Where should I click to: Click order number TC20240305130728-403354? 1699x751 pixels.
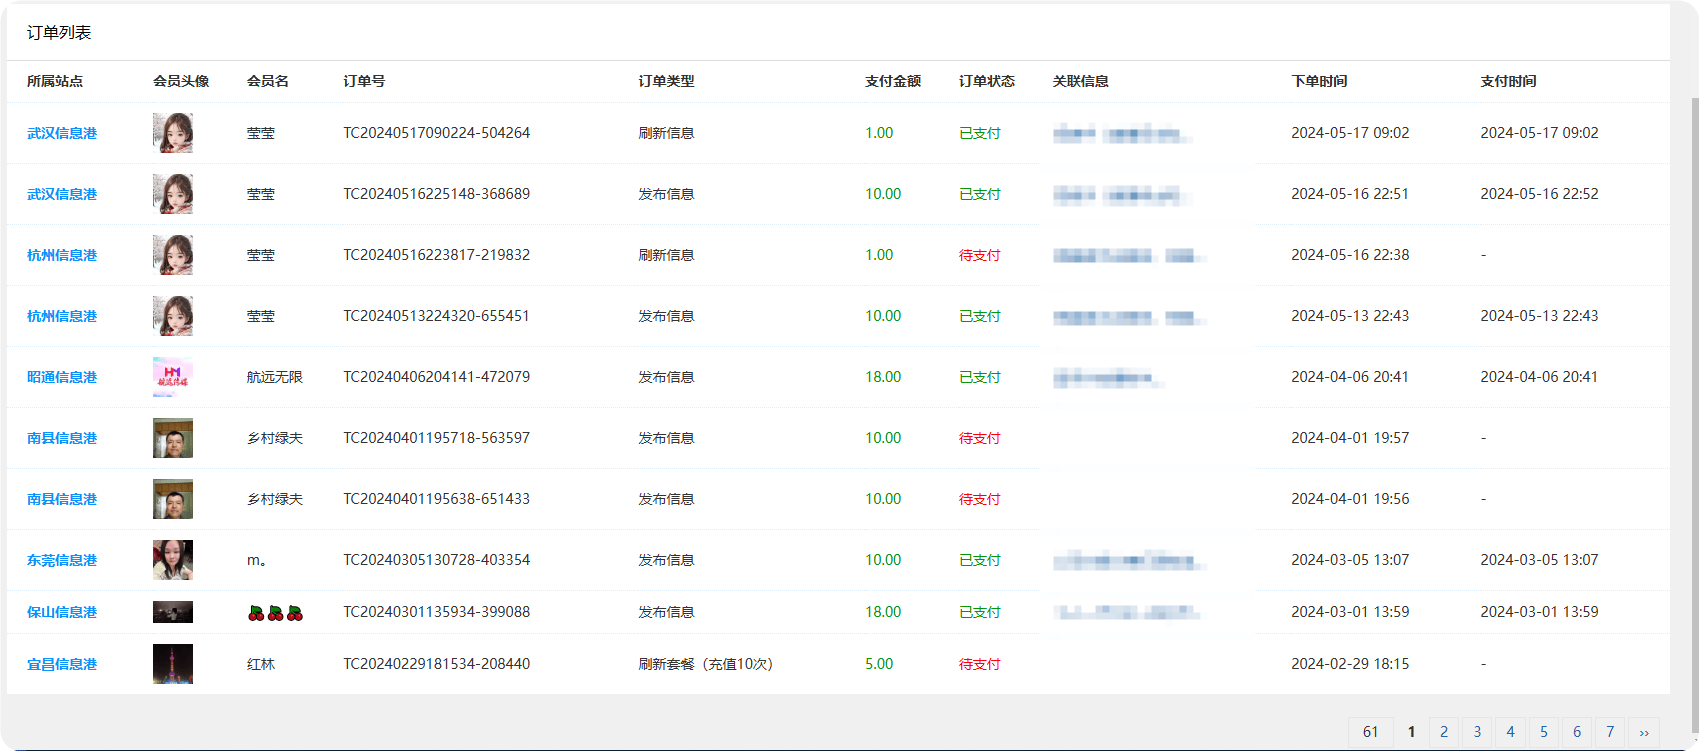click(437, 560)
